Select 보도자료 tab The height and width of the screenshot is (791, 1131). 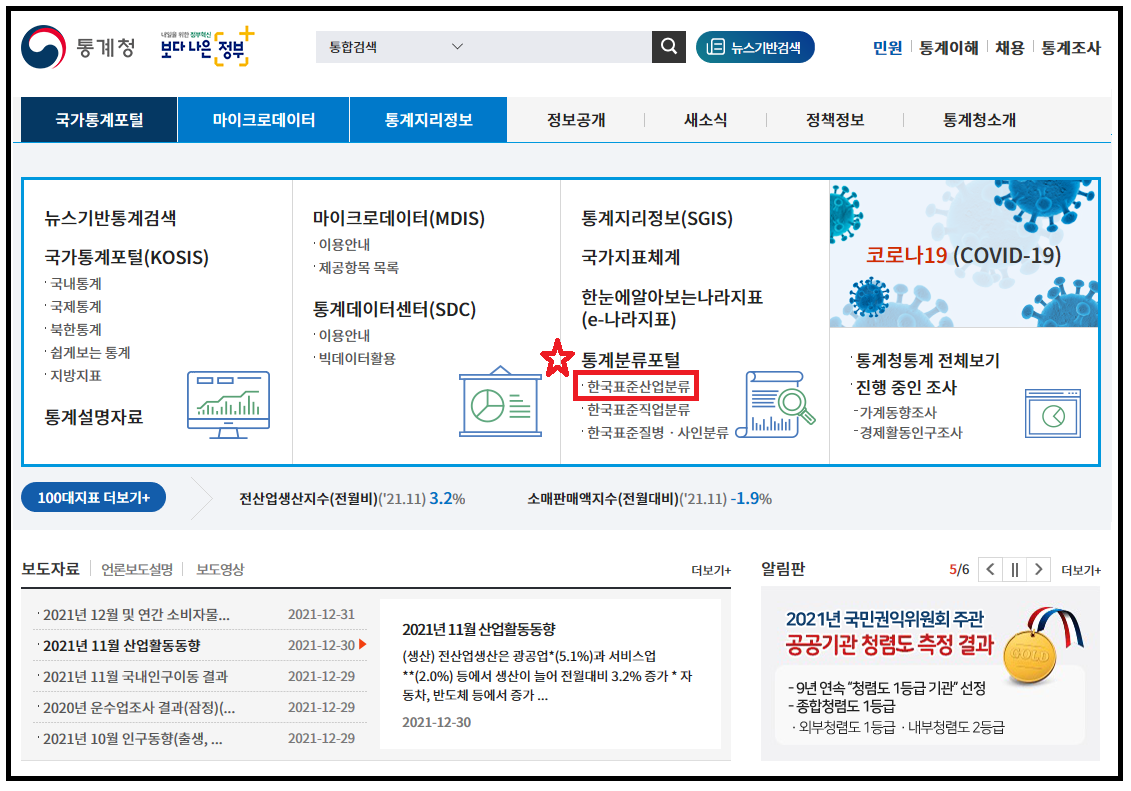click(x=50, y=569)
